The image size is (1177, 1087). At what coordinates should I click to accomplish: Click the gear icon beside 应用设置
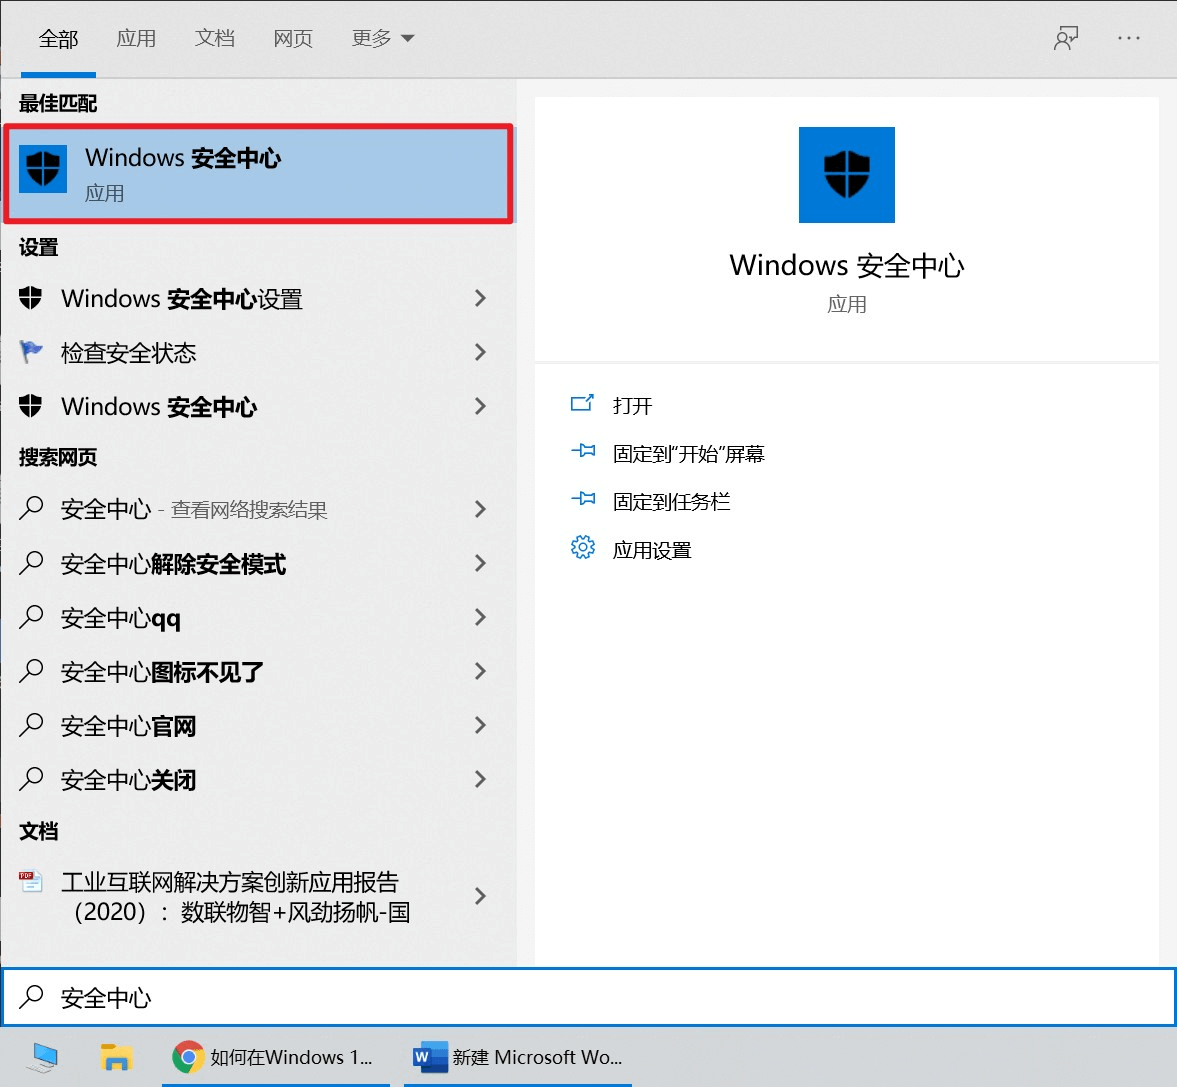(583, 548)
